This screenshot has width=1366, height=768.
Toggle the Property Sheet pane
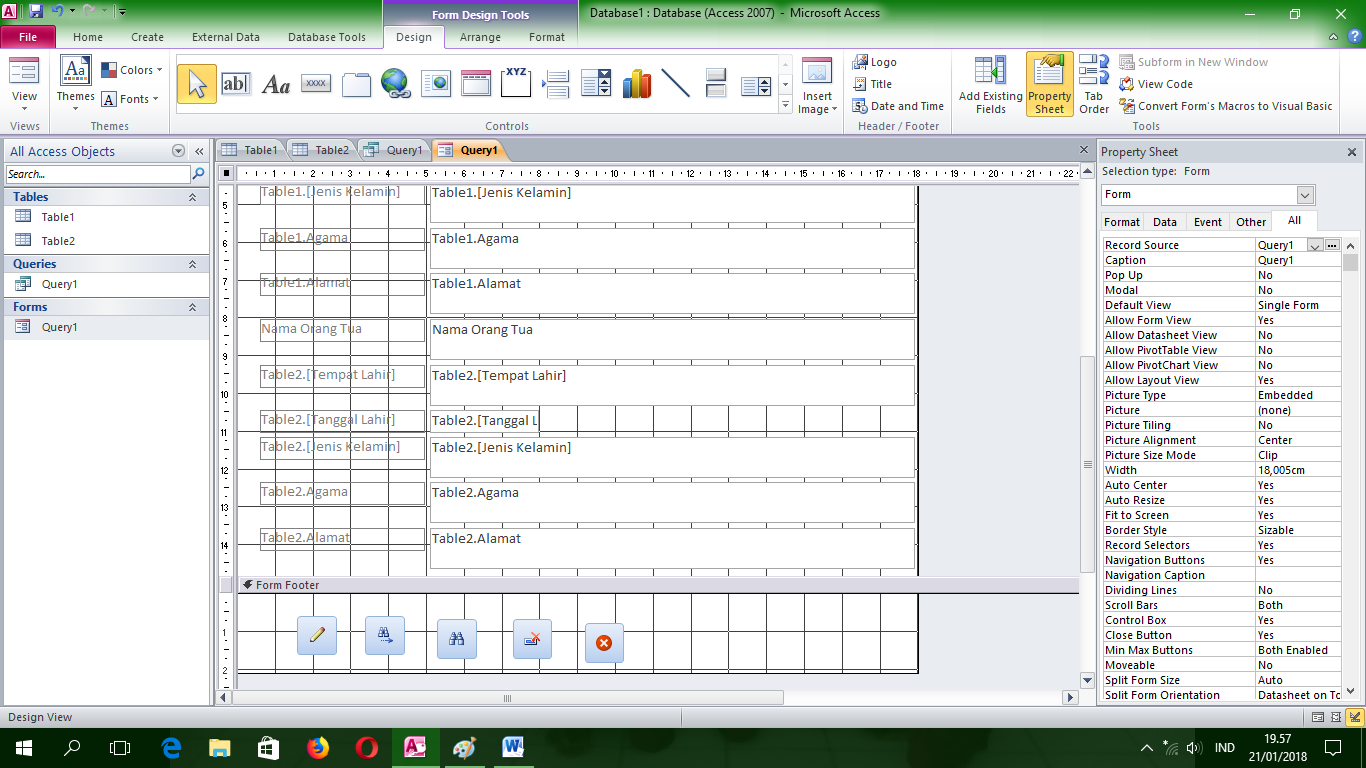(x=1049, y=83)
